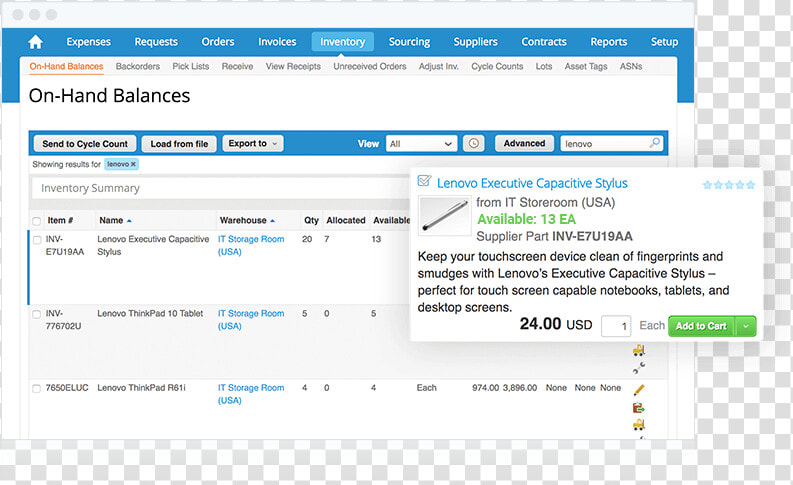Click the Inventory Summary field
The width and height of the screenshot is (793, 485).
tap(219, 188)
